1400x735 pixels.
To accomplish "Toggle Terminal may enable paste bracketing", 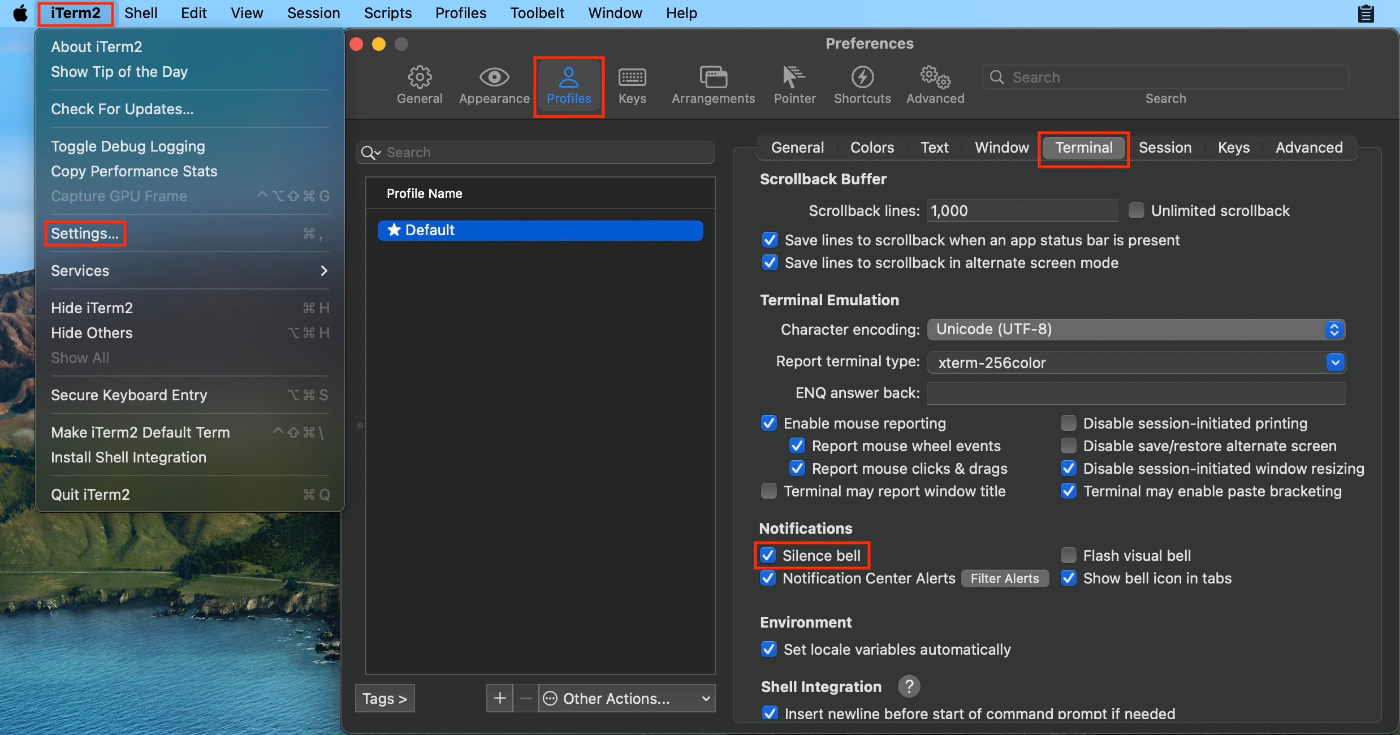I will click(x=1069, y=491).
